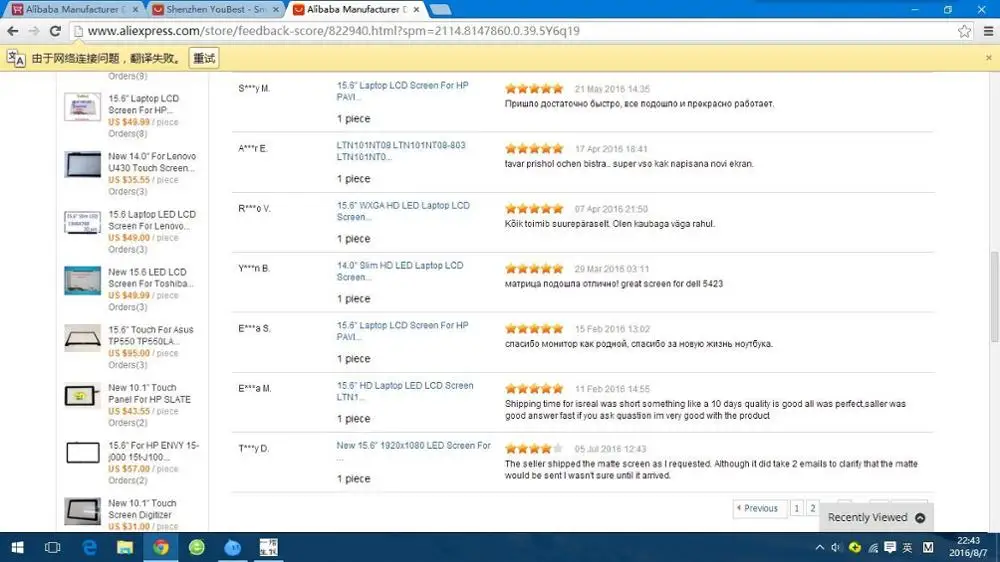Open 15.6" HD Laptop LED LCD Screen LTN1 link

point(405,391)
